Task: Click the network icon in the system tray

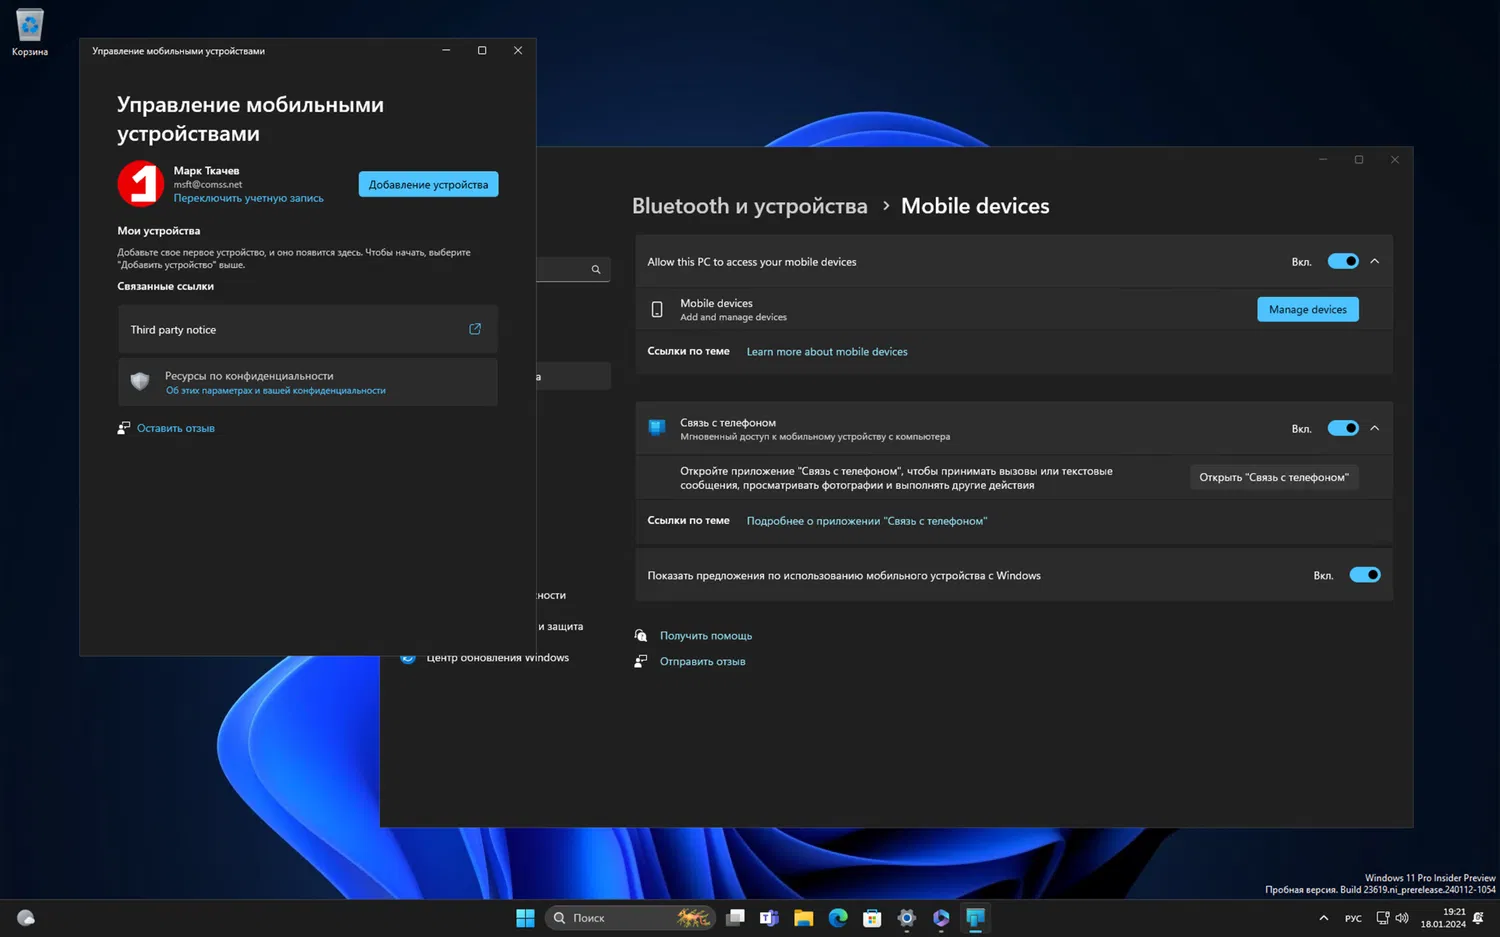Action: click(1383, 918)
